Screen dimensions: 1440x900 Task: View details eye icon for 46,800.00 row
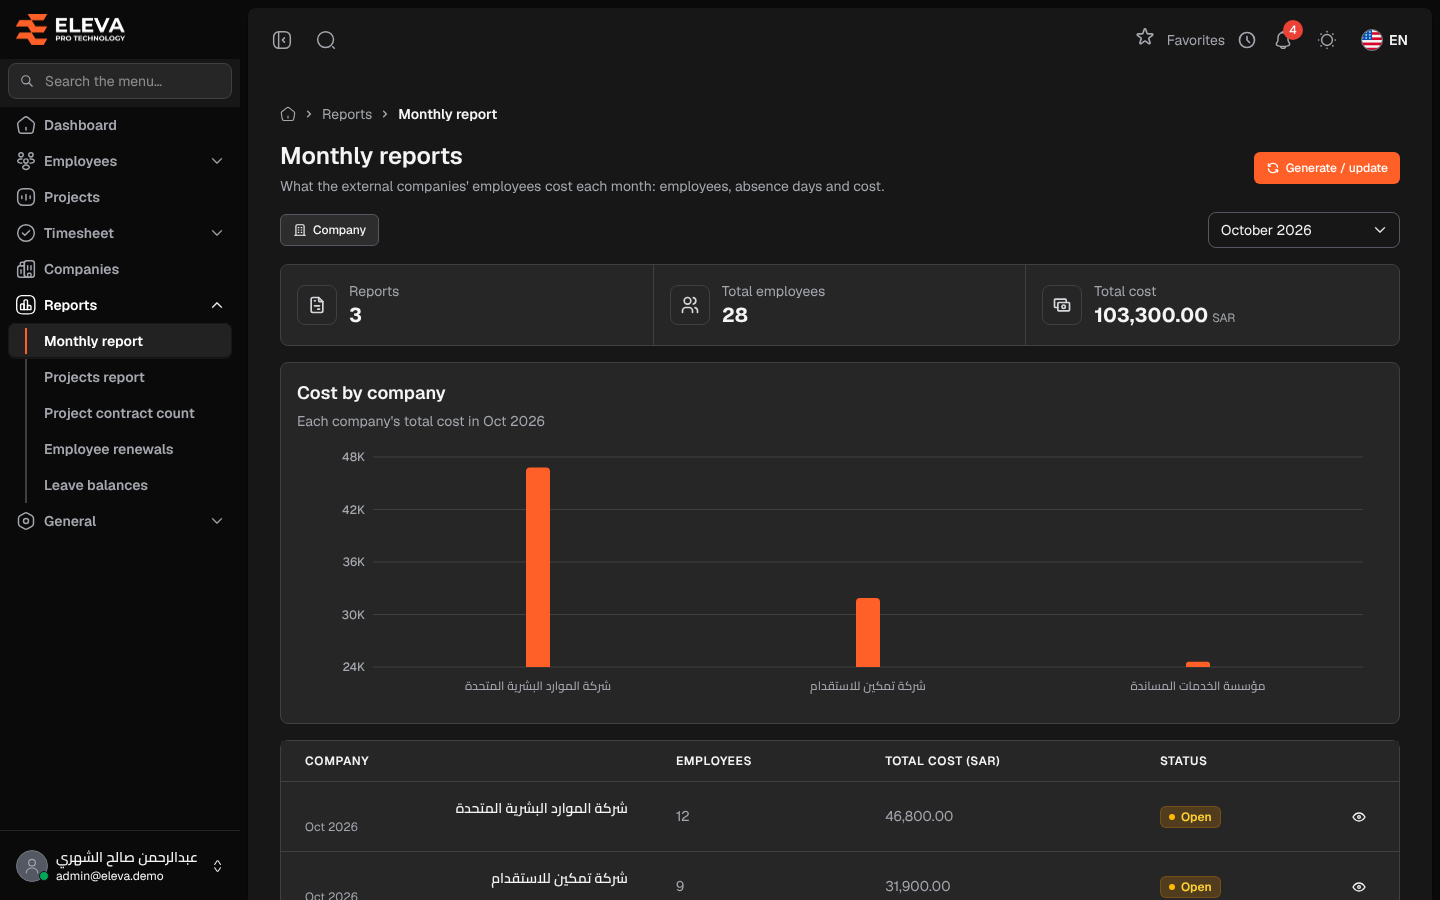(1359, 817)
